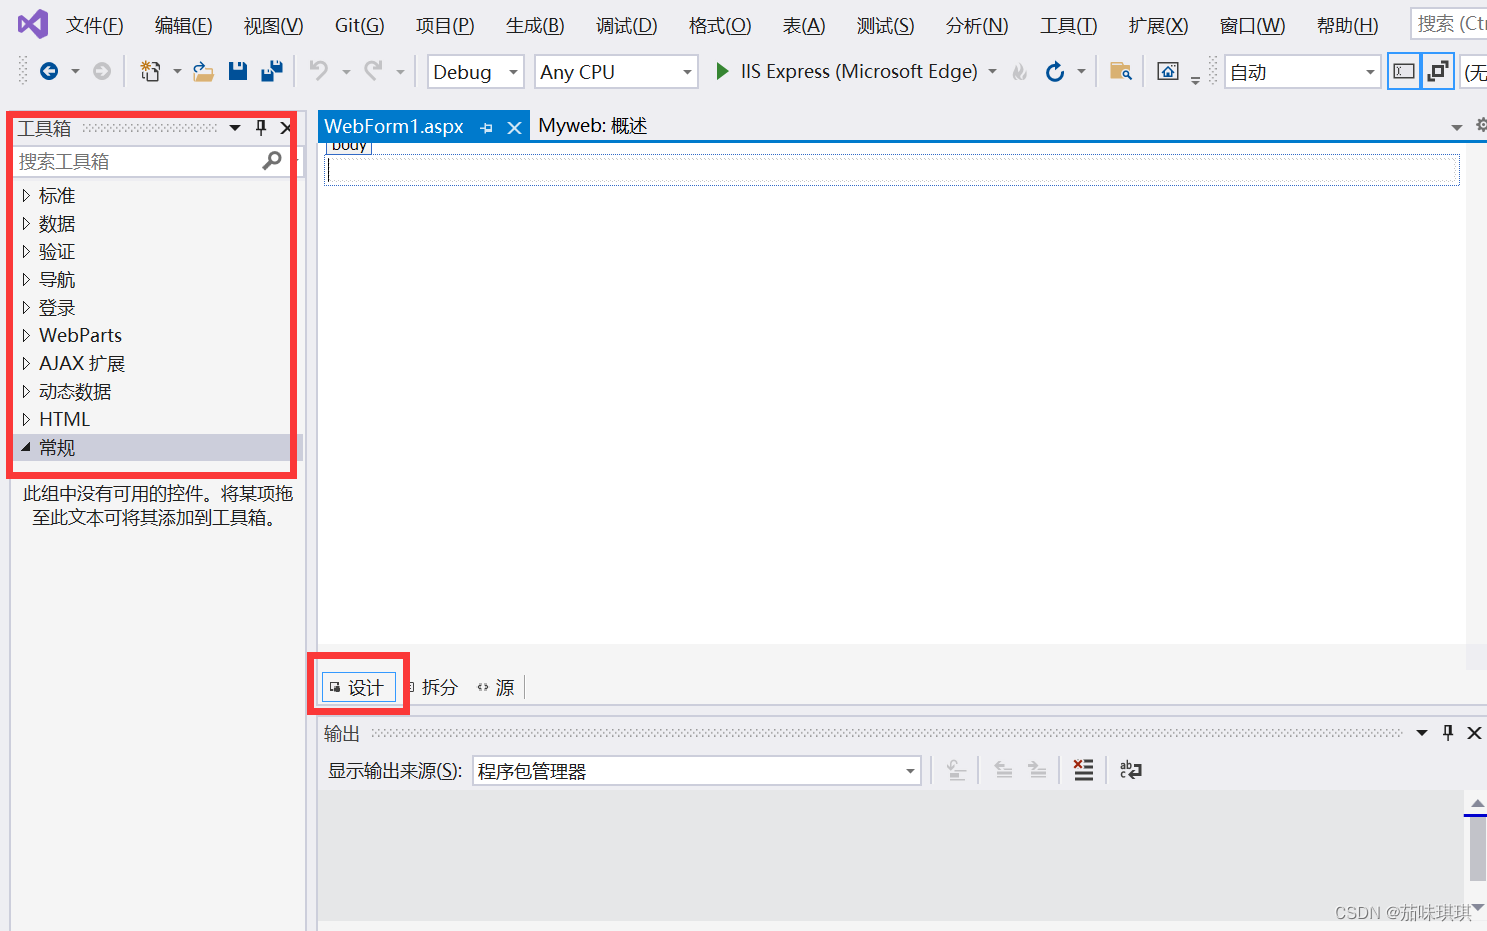Viewport: 1487px width, 931px height.
Task: Switch to the Myweb: 概述 tab
Action: [x=593, y=126]
